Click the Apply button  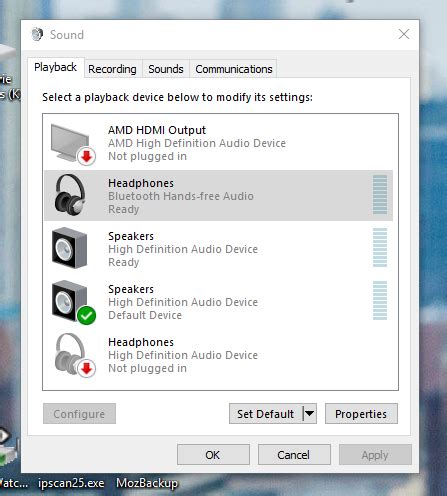[375, 455]
